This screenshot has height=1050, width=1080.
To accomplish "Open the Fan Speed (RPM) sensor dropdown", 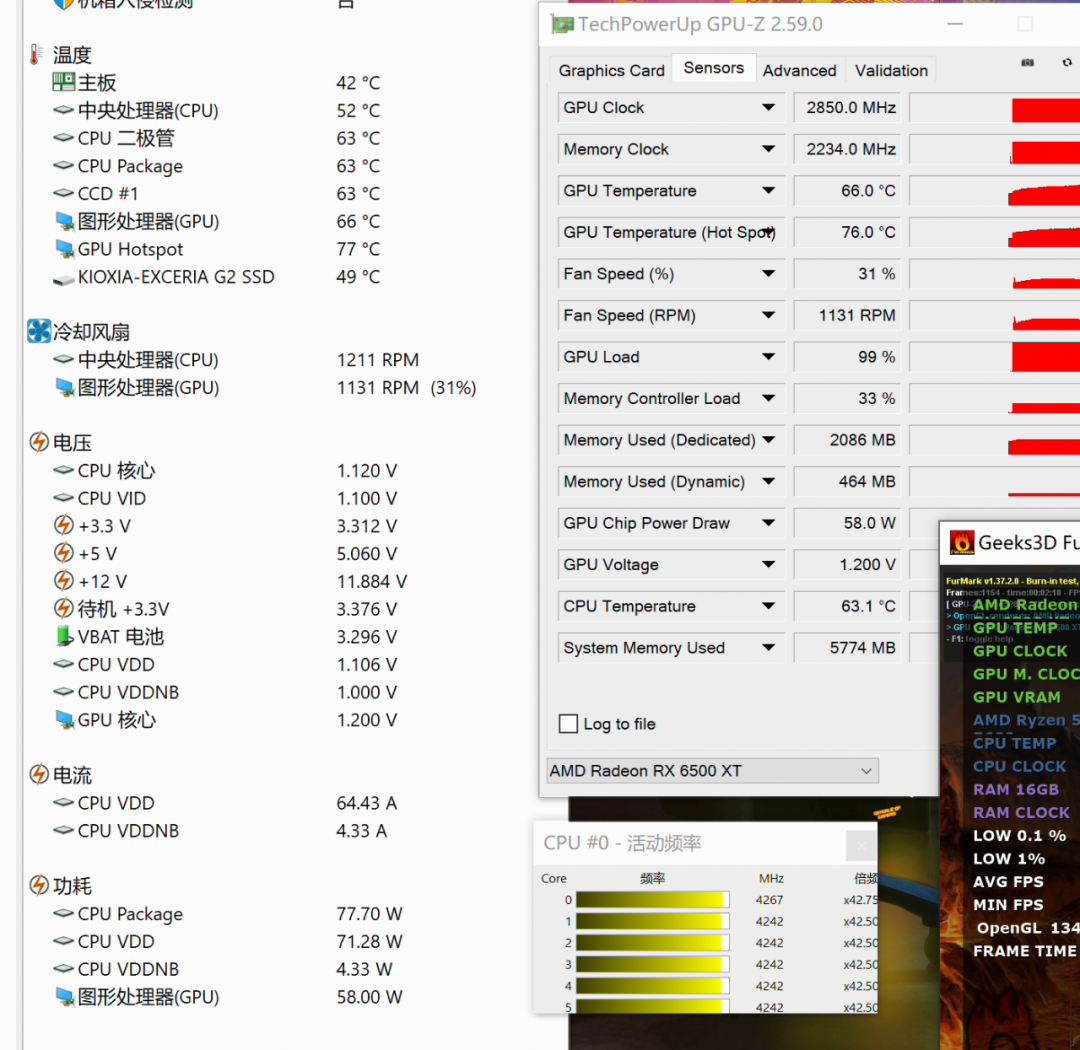I will [768, 315].
